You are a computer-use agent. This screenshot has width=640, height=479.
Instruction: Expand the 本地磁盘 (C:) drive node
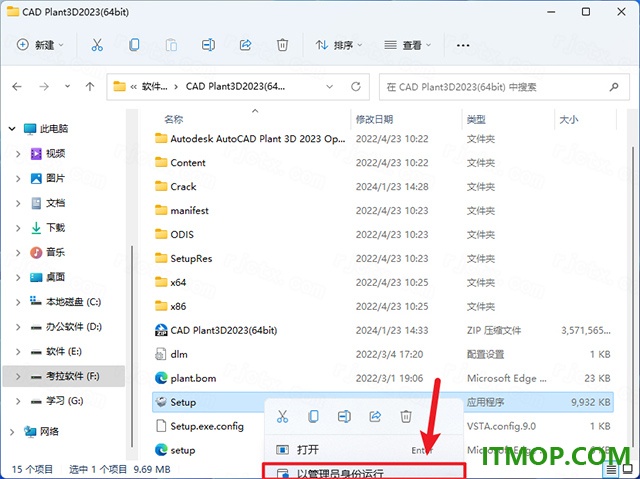tap(18, 302)
